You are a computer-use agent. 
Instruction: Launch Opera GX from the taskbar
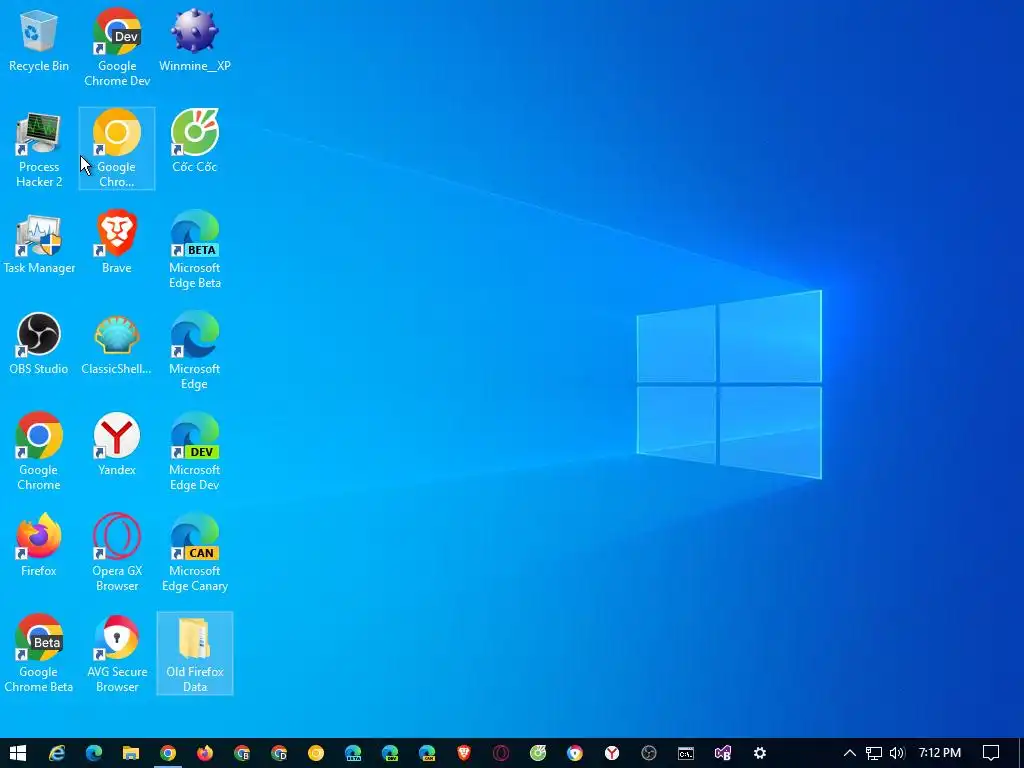pyautogui.click(x=501, y=753)
